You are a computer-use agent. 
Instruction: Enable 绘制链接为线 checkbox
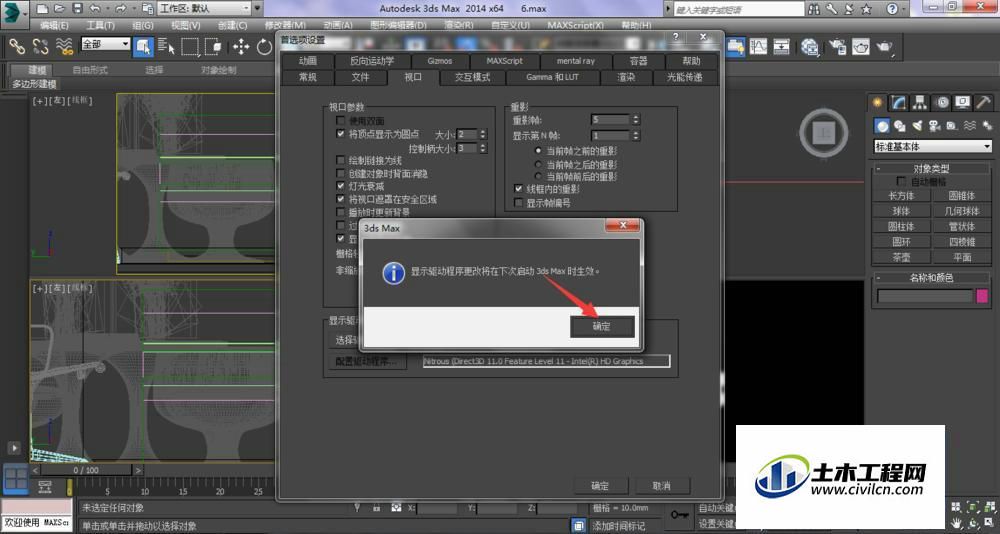click(341, 160)
